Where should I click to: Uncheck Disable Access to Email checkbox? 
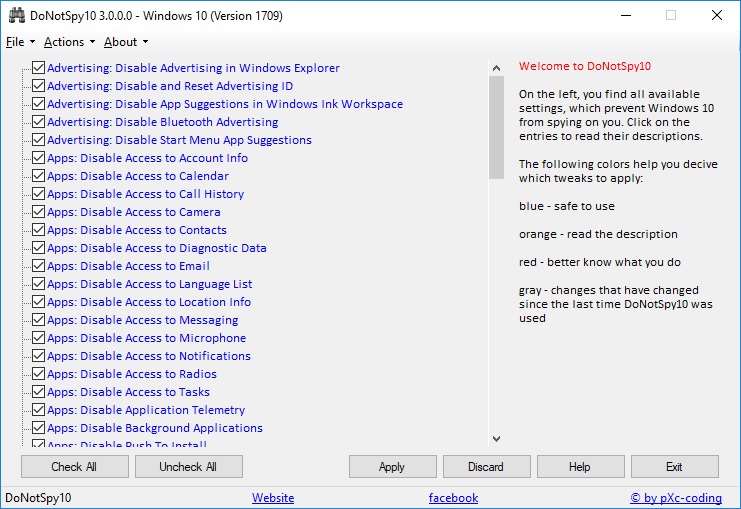point(39,265)
